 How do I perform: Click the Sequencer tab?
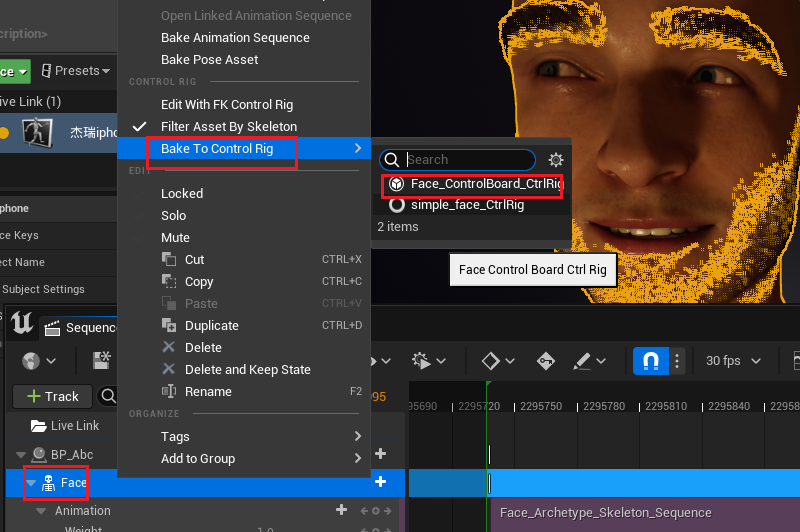pos(80,327)
